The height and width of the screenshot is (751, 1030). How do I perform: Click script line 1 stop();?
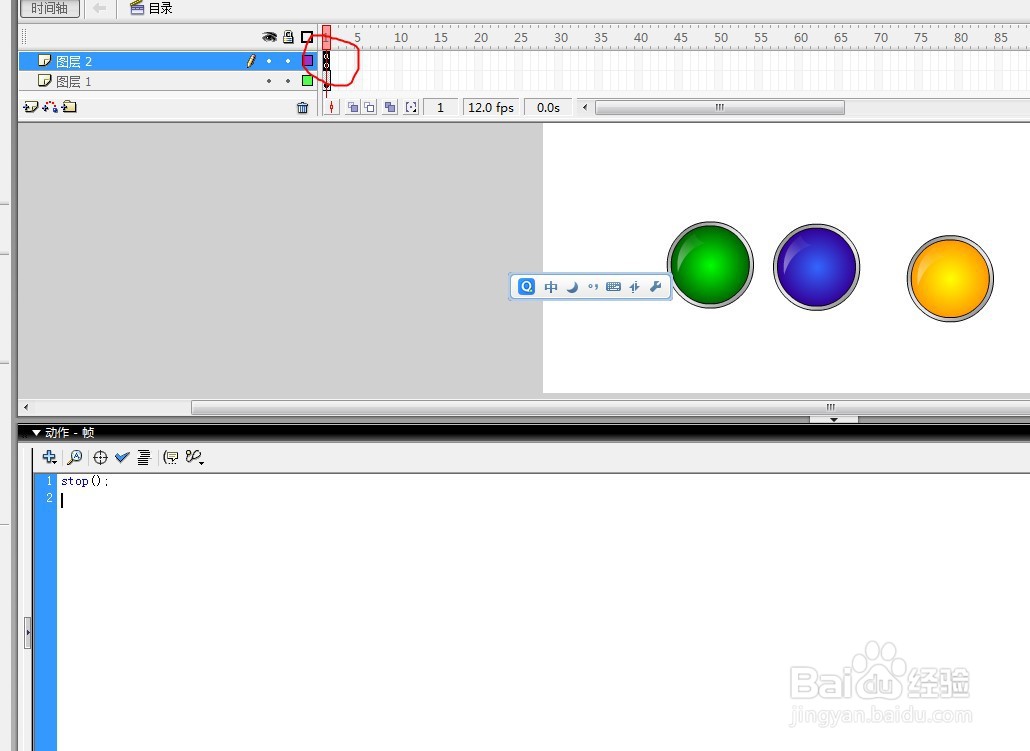pos(84,481)
